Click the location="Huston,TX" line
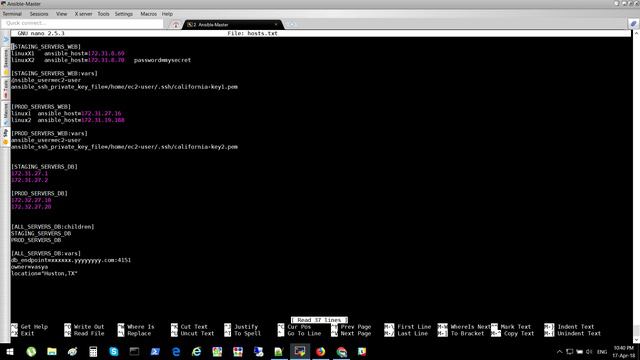Screen dimensions: 640x360 44,273
